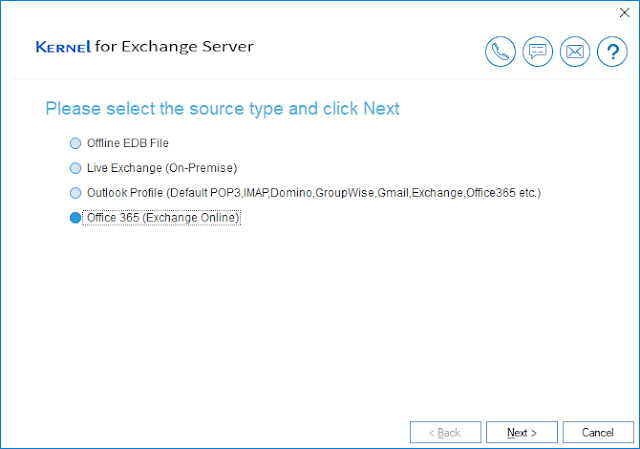Click the greyed-out Back button
Viewport: 640px width, 449px height.
click(444, 432)
